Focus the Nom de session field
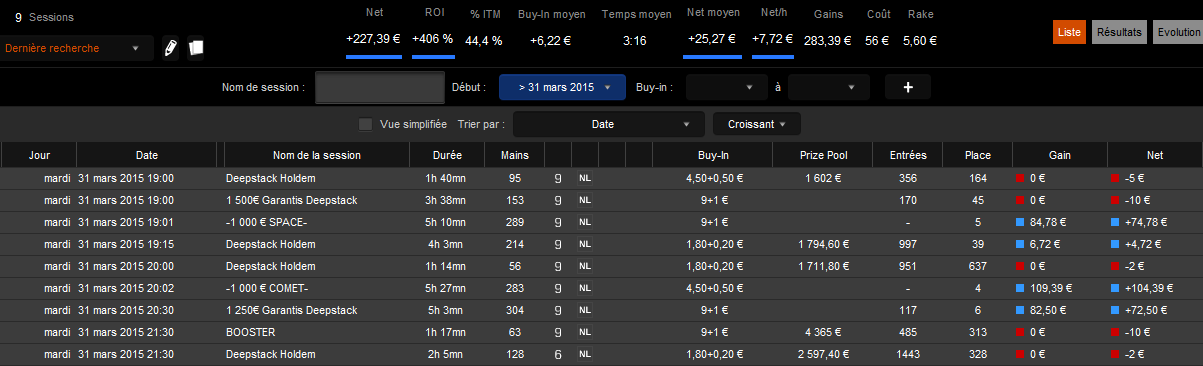 (x=379, y=87)
